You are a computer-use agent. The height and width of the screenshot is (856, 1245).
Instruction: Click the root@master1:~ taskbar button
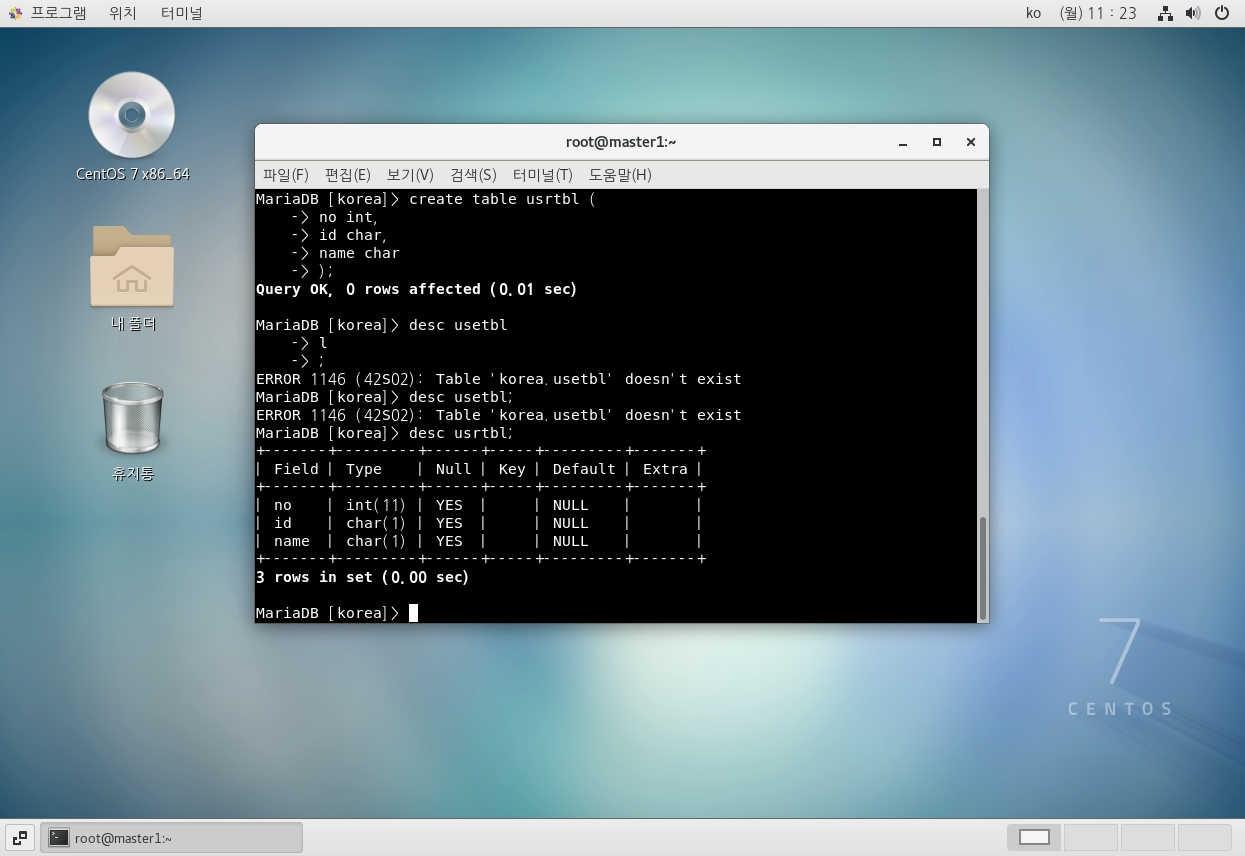171,837
